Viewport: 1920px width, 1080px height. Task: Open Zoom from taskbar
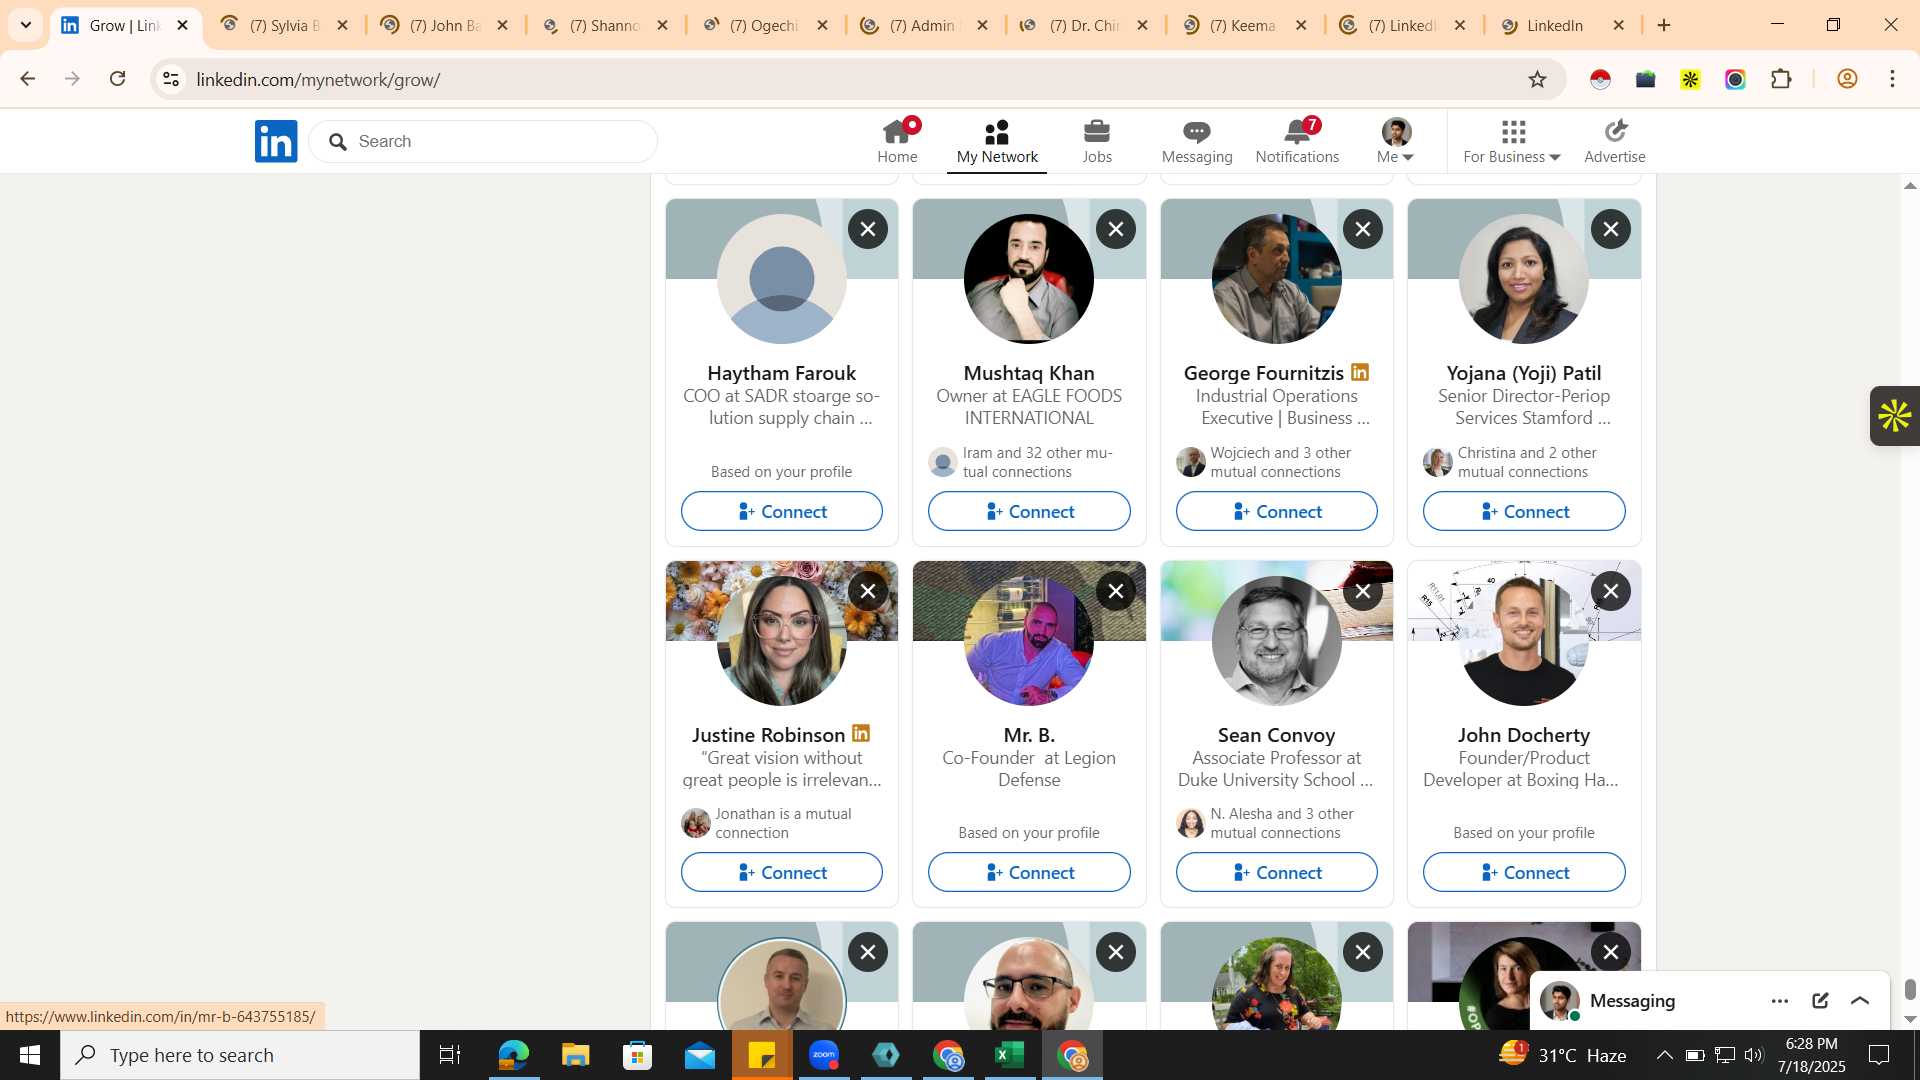(x=823, y=1055)
